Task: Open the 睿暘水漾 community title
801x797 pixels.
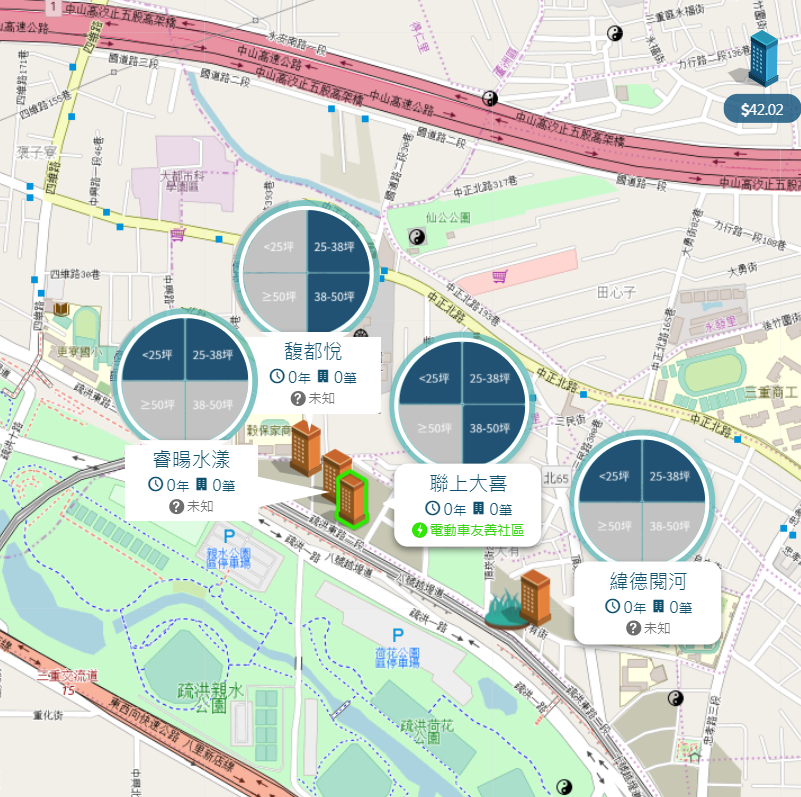Action: 191,459
